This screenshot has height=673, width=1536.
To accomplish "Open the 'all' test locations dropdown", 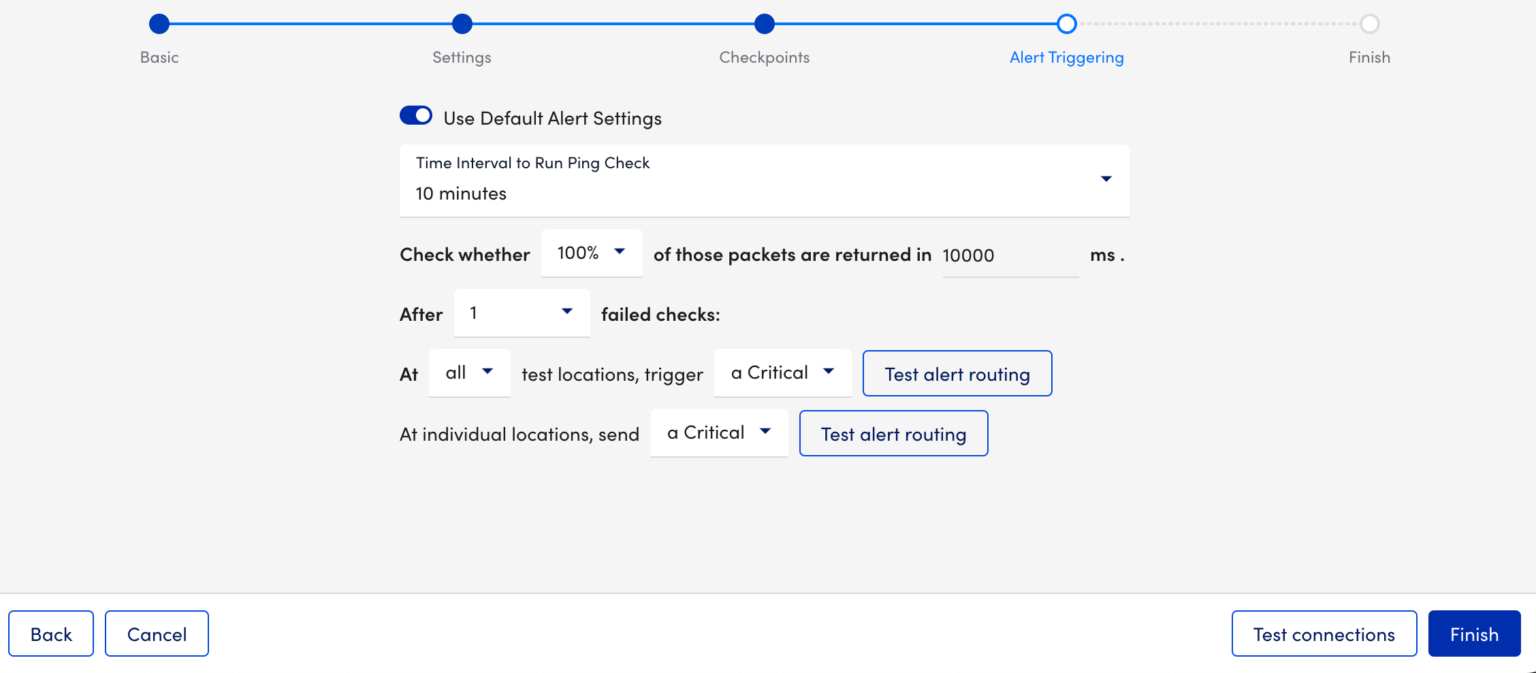I will click(469, 373).
